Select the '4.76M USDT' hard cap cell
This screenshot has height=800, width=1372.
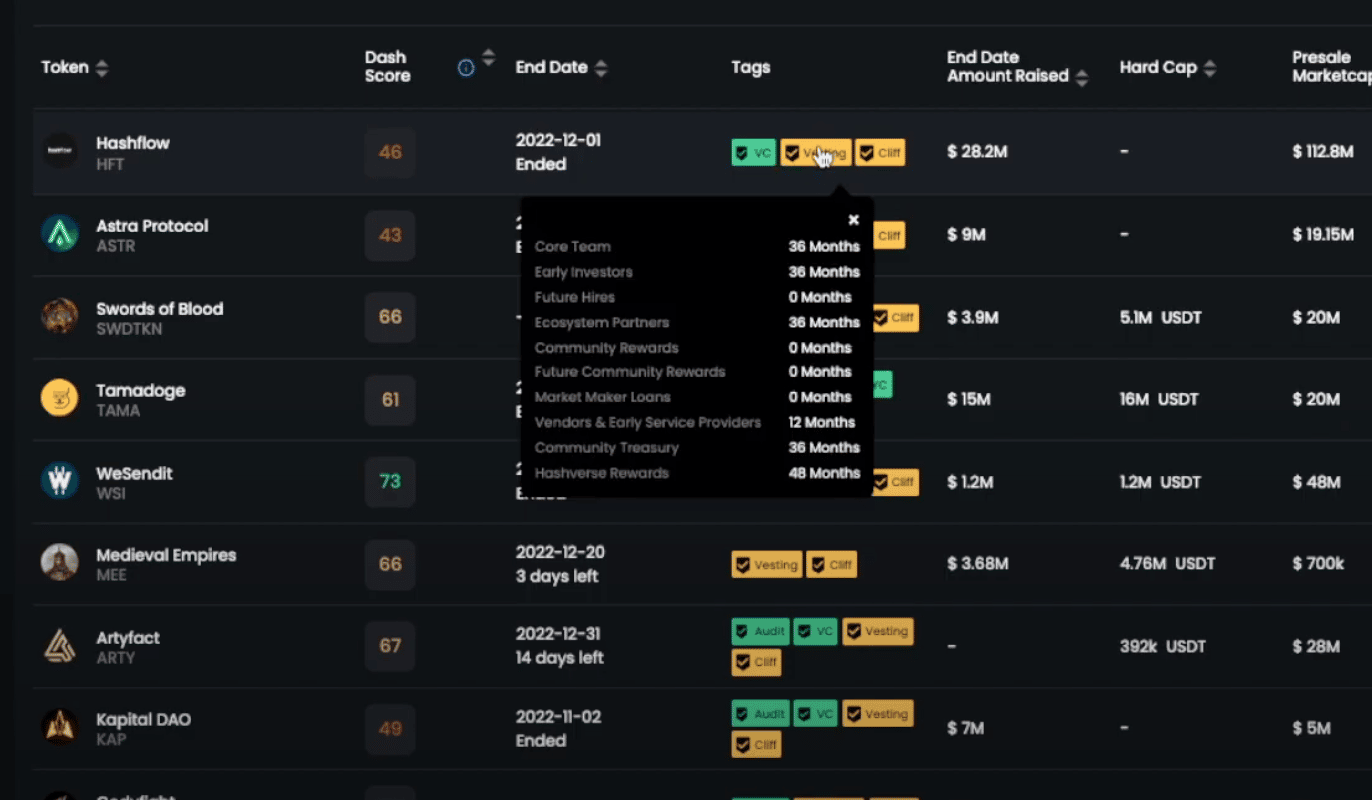point(1167,564)
